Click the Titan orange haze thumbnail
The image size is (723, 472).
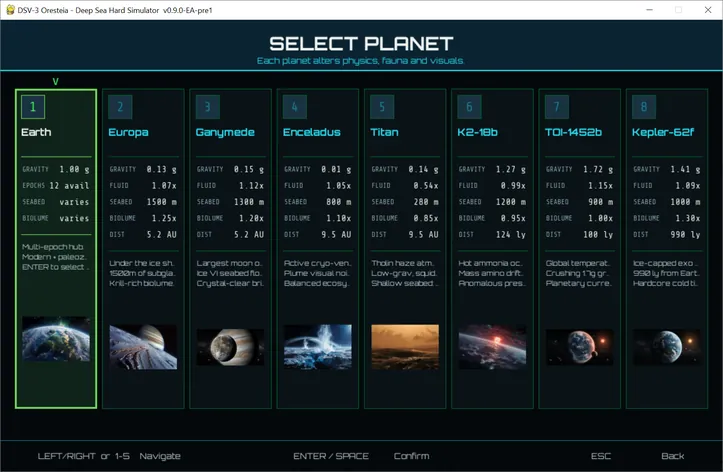[405, 347]
